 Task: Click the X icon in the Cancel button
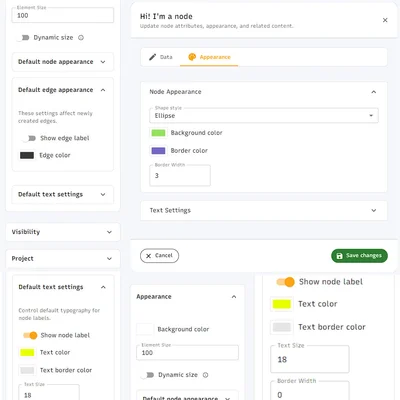(x=149, y=256)
